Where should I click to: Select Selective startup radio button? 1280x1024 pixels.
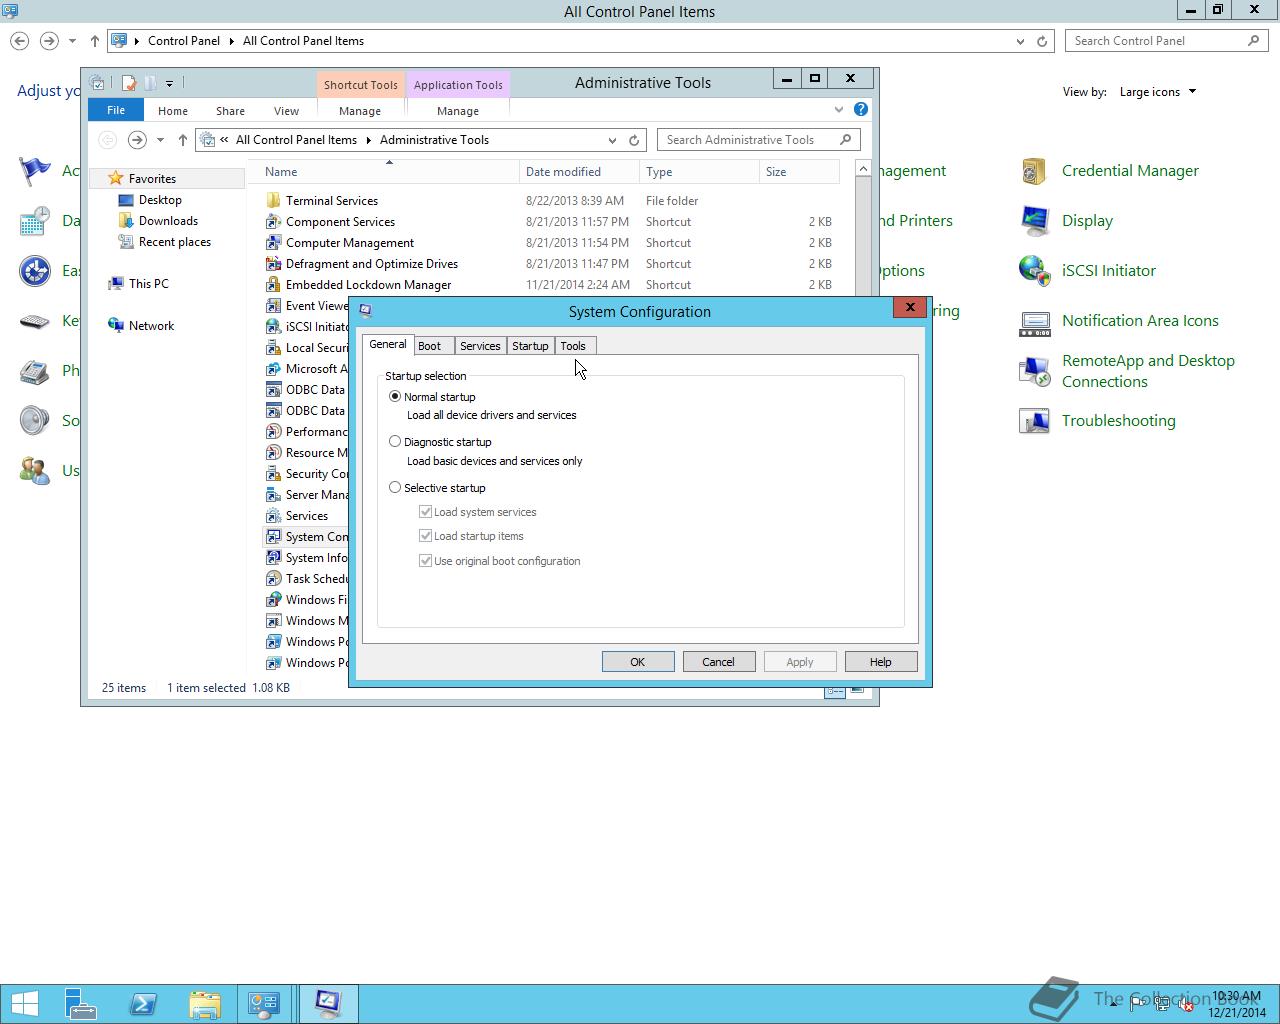point(395,487)
